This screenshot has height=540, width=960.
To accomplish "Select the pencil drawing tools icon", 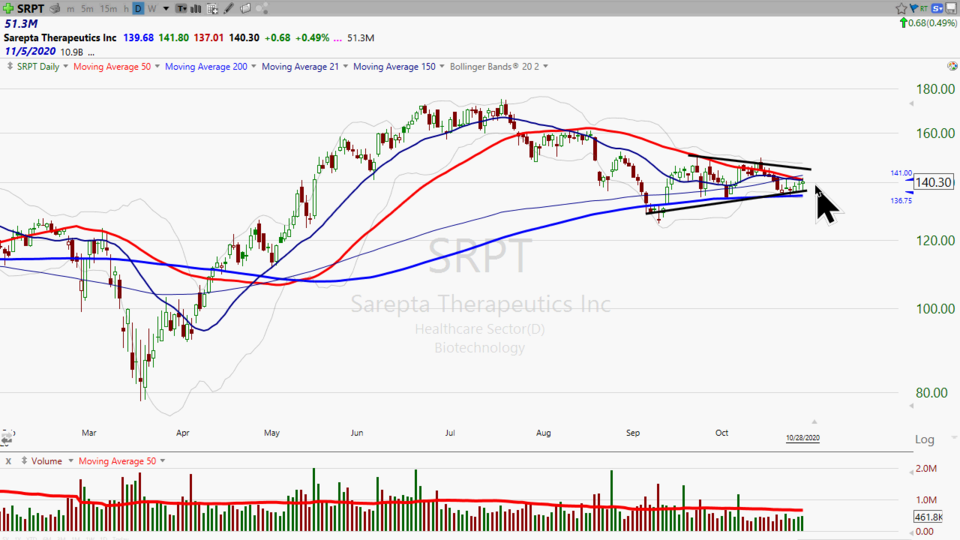I will [x=228, y=9].
